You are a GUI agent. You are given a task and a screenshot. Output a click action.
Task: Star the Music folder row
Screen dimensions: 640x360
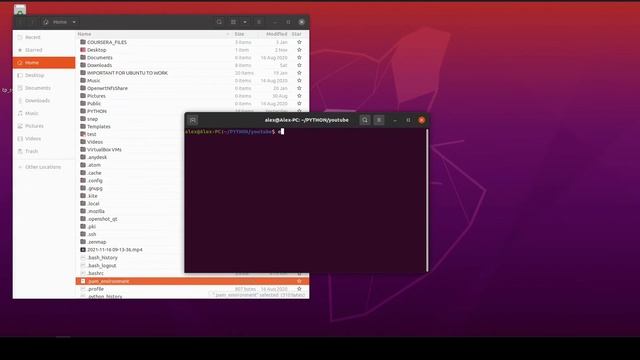click(299, 80)
